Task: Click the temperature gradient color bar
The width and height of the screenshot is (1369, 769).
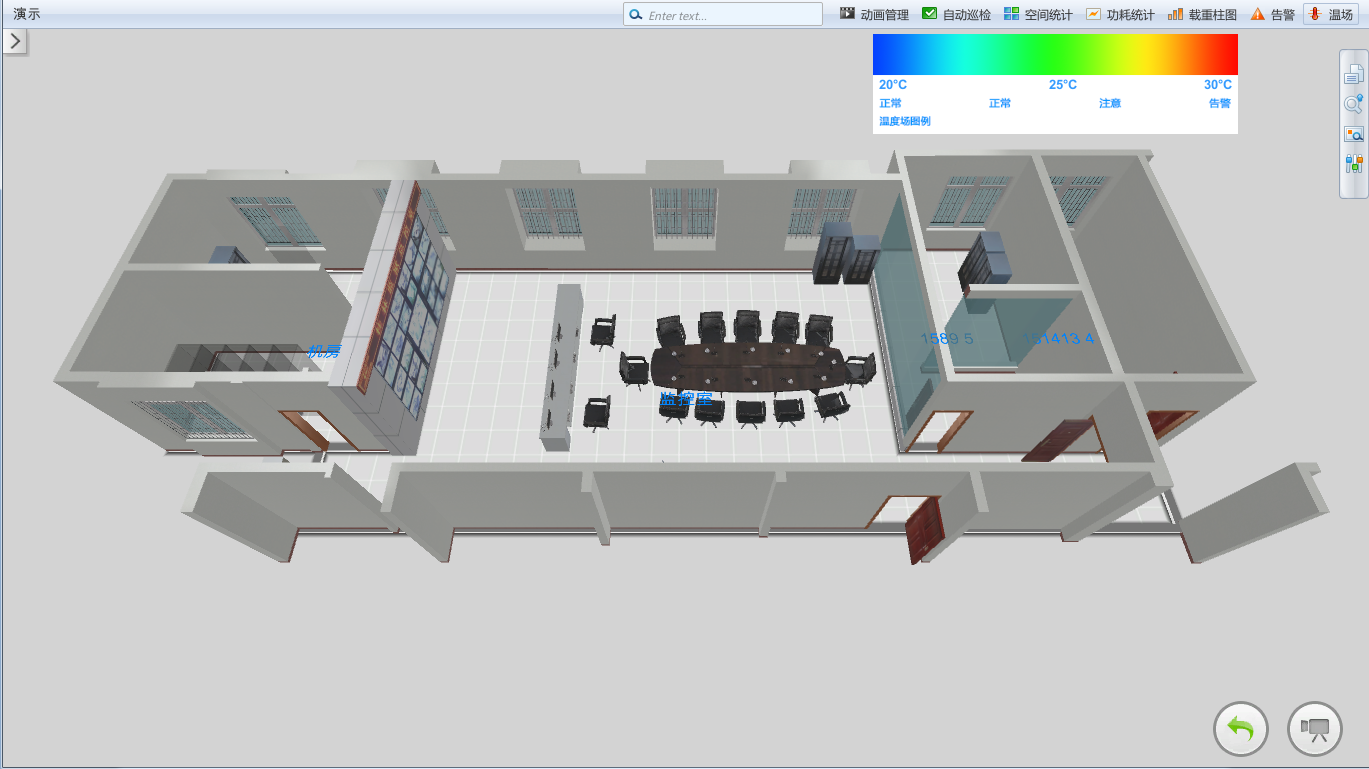Action: (1054, 54)
